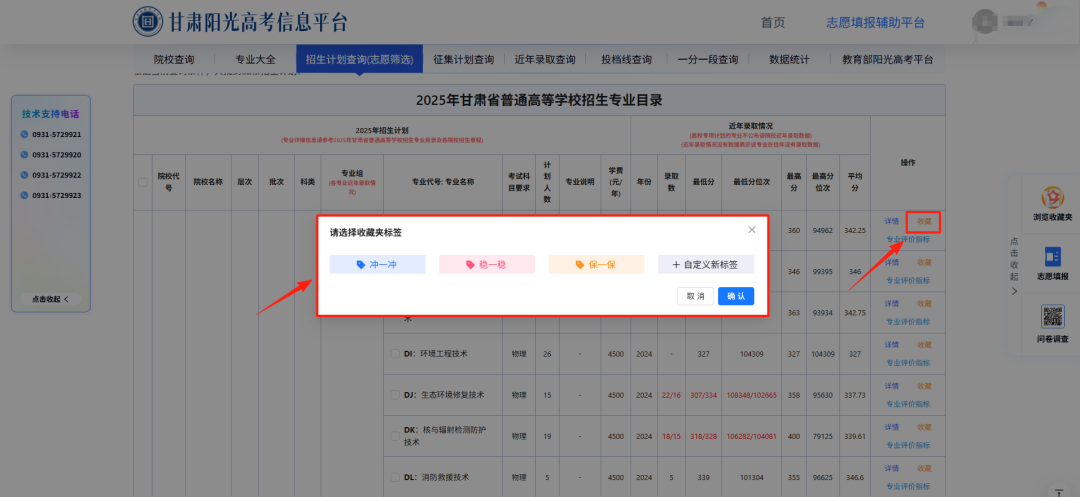The height and width of the screenshot is (497, 1080).
Task: Close the 收藏夹标签 dialog with the X
Action: click(x=752, y=230)
